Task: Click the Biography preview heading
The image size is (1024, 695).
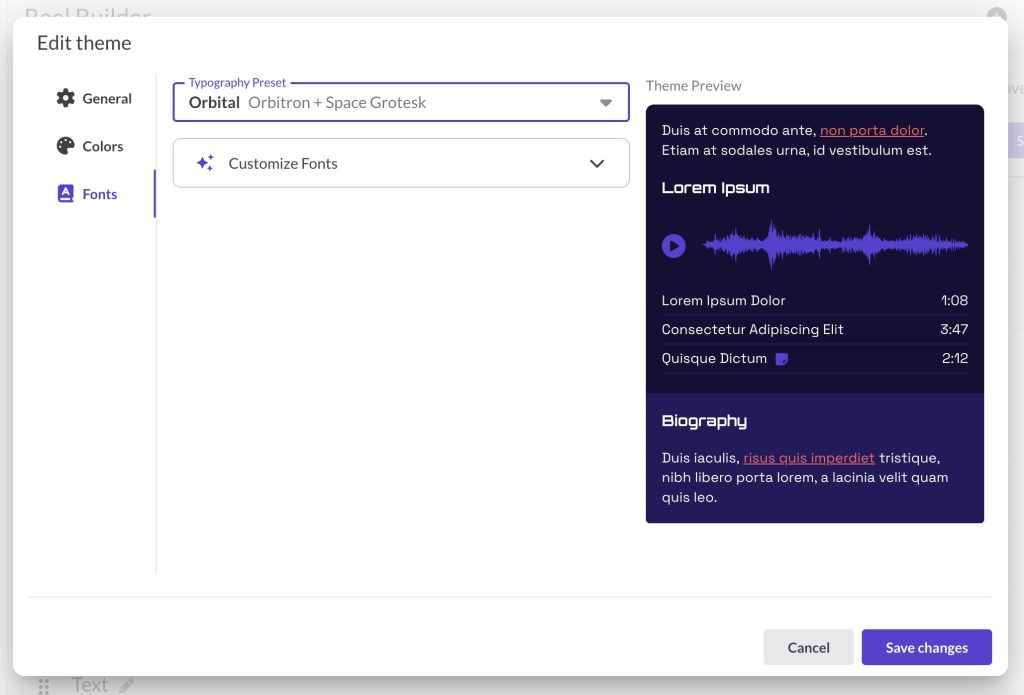Action: point(704,421)
